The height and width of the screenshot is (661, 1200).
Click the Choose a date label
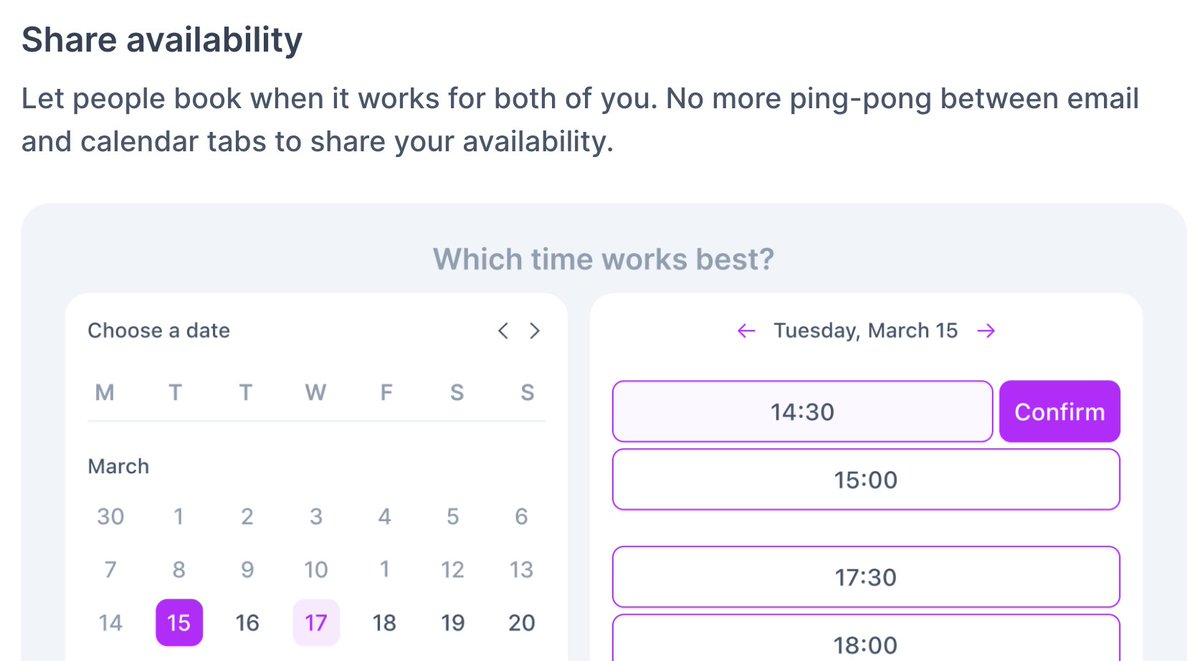point(159,331)
